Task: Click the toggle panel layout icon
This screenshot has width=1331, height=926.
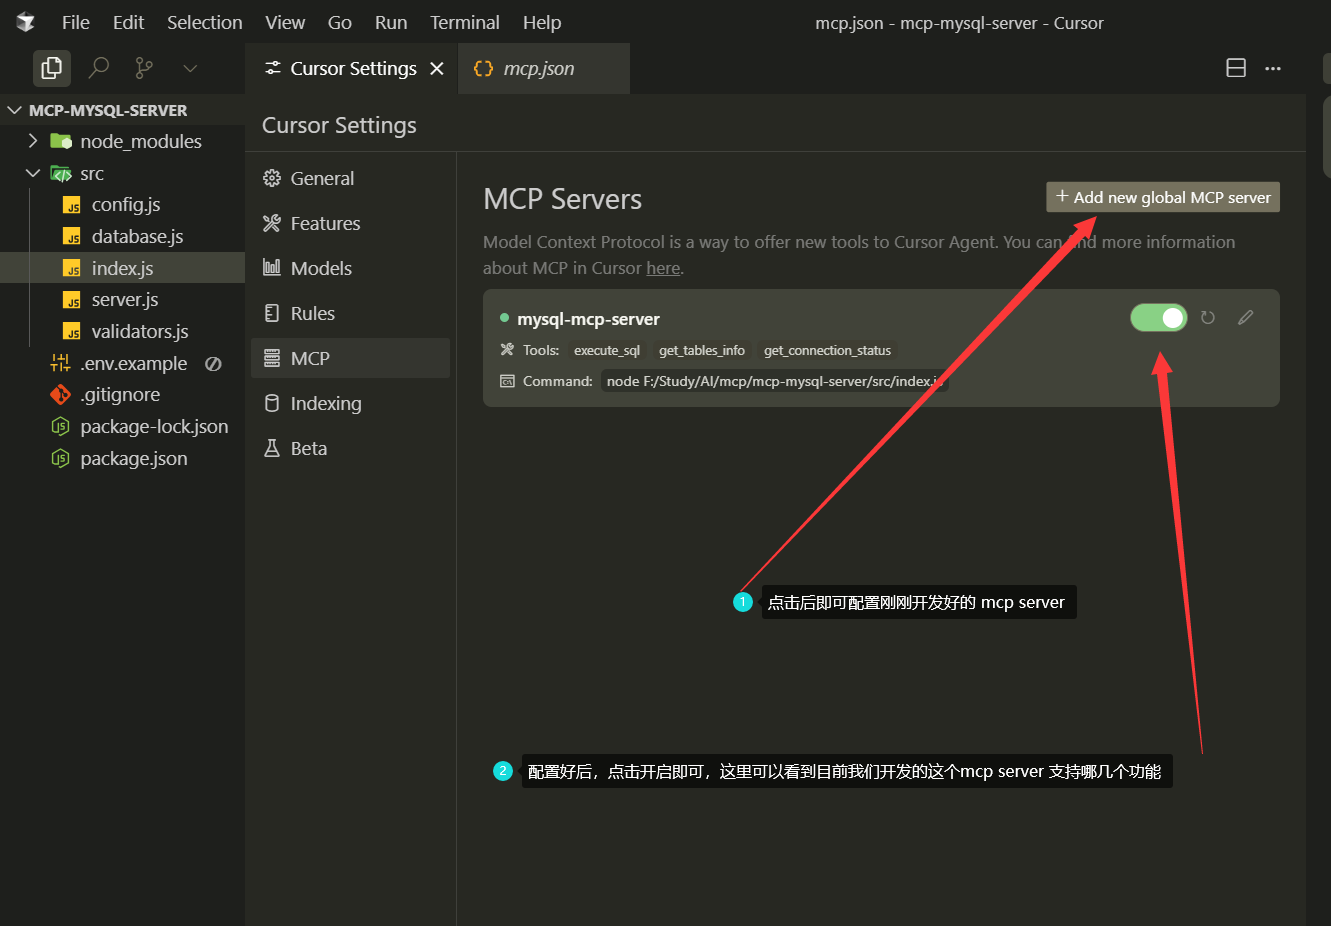Action: [1236, 68]
